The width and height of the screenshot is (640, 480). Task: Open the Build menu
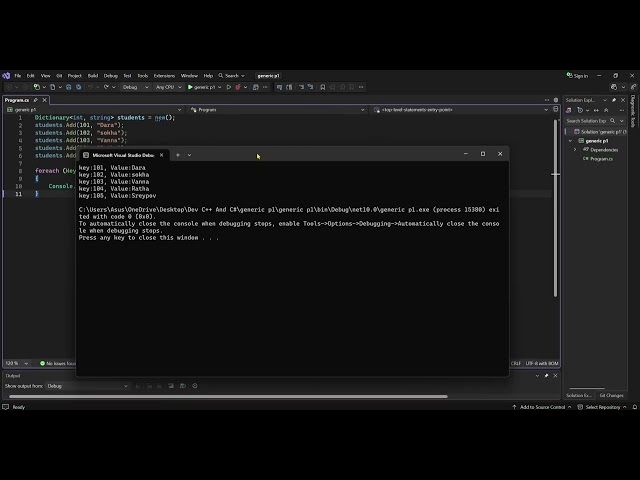[93, 76]
